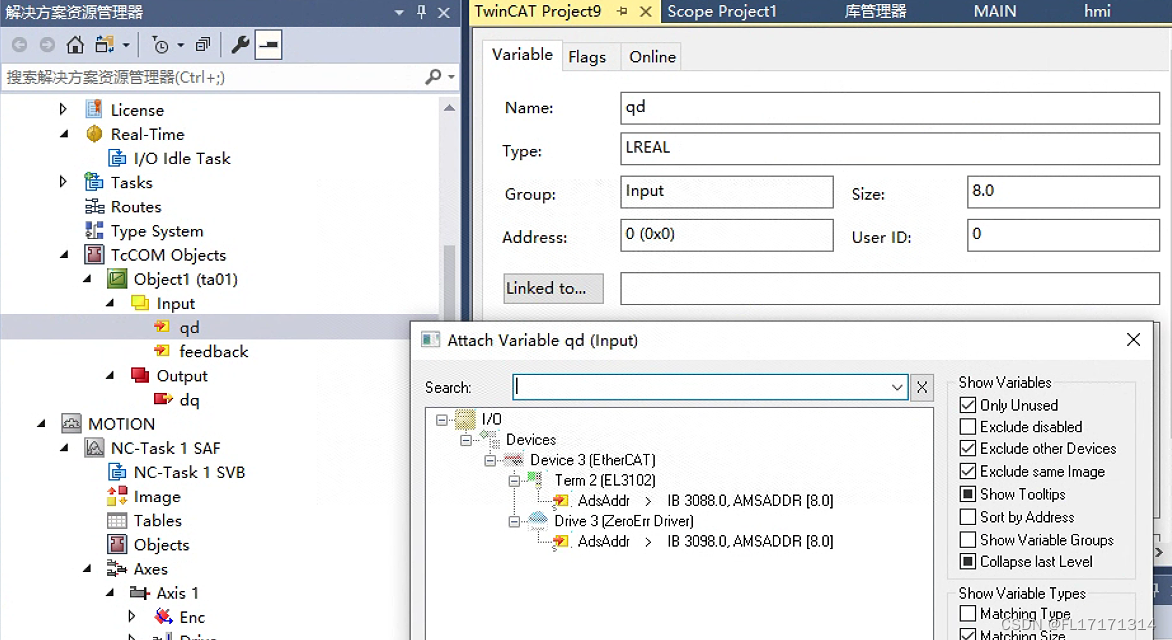Open the MAIN document tab
Screen dimensions: 1172x640
[x=994, y=11]
